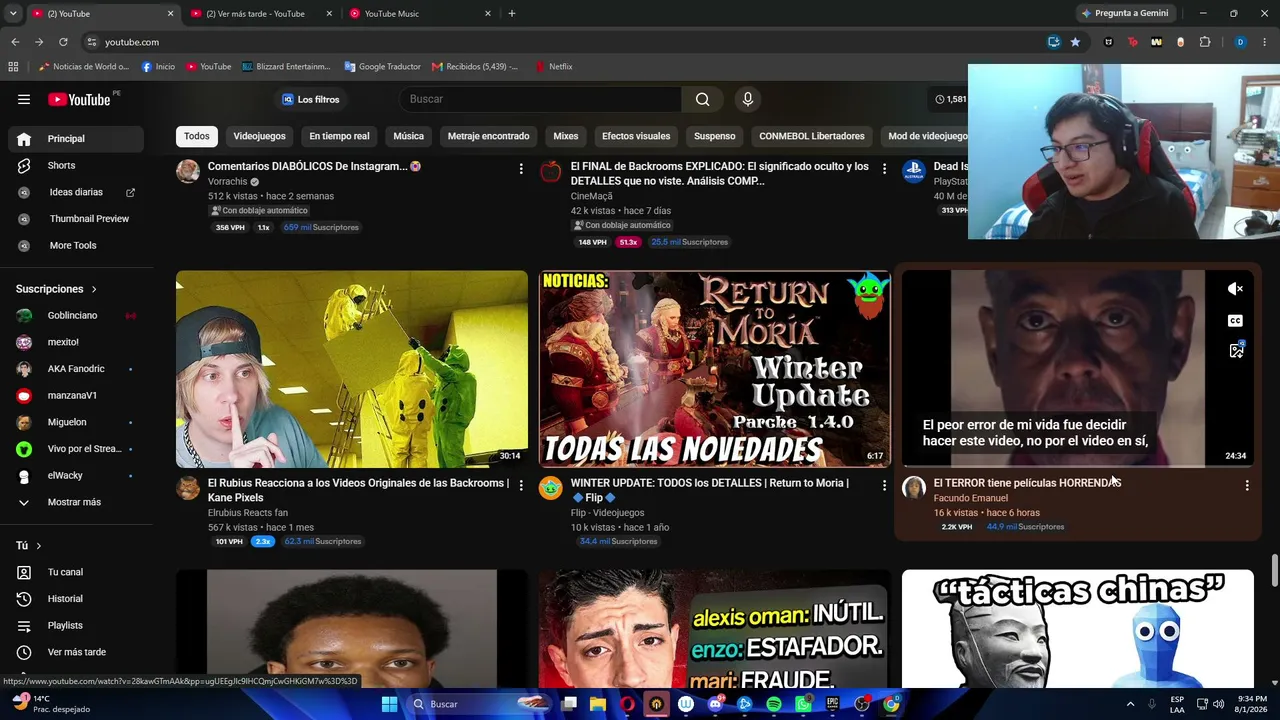Toggle captions on preview video
The image size is (1280, 720).
pyautogui.click(x=1236, y=321)
